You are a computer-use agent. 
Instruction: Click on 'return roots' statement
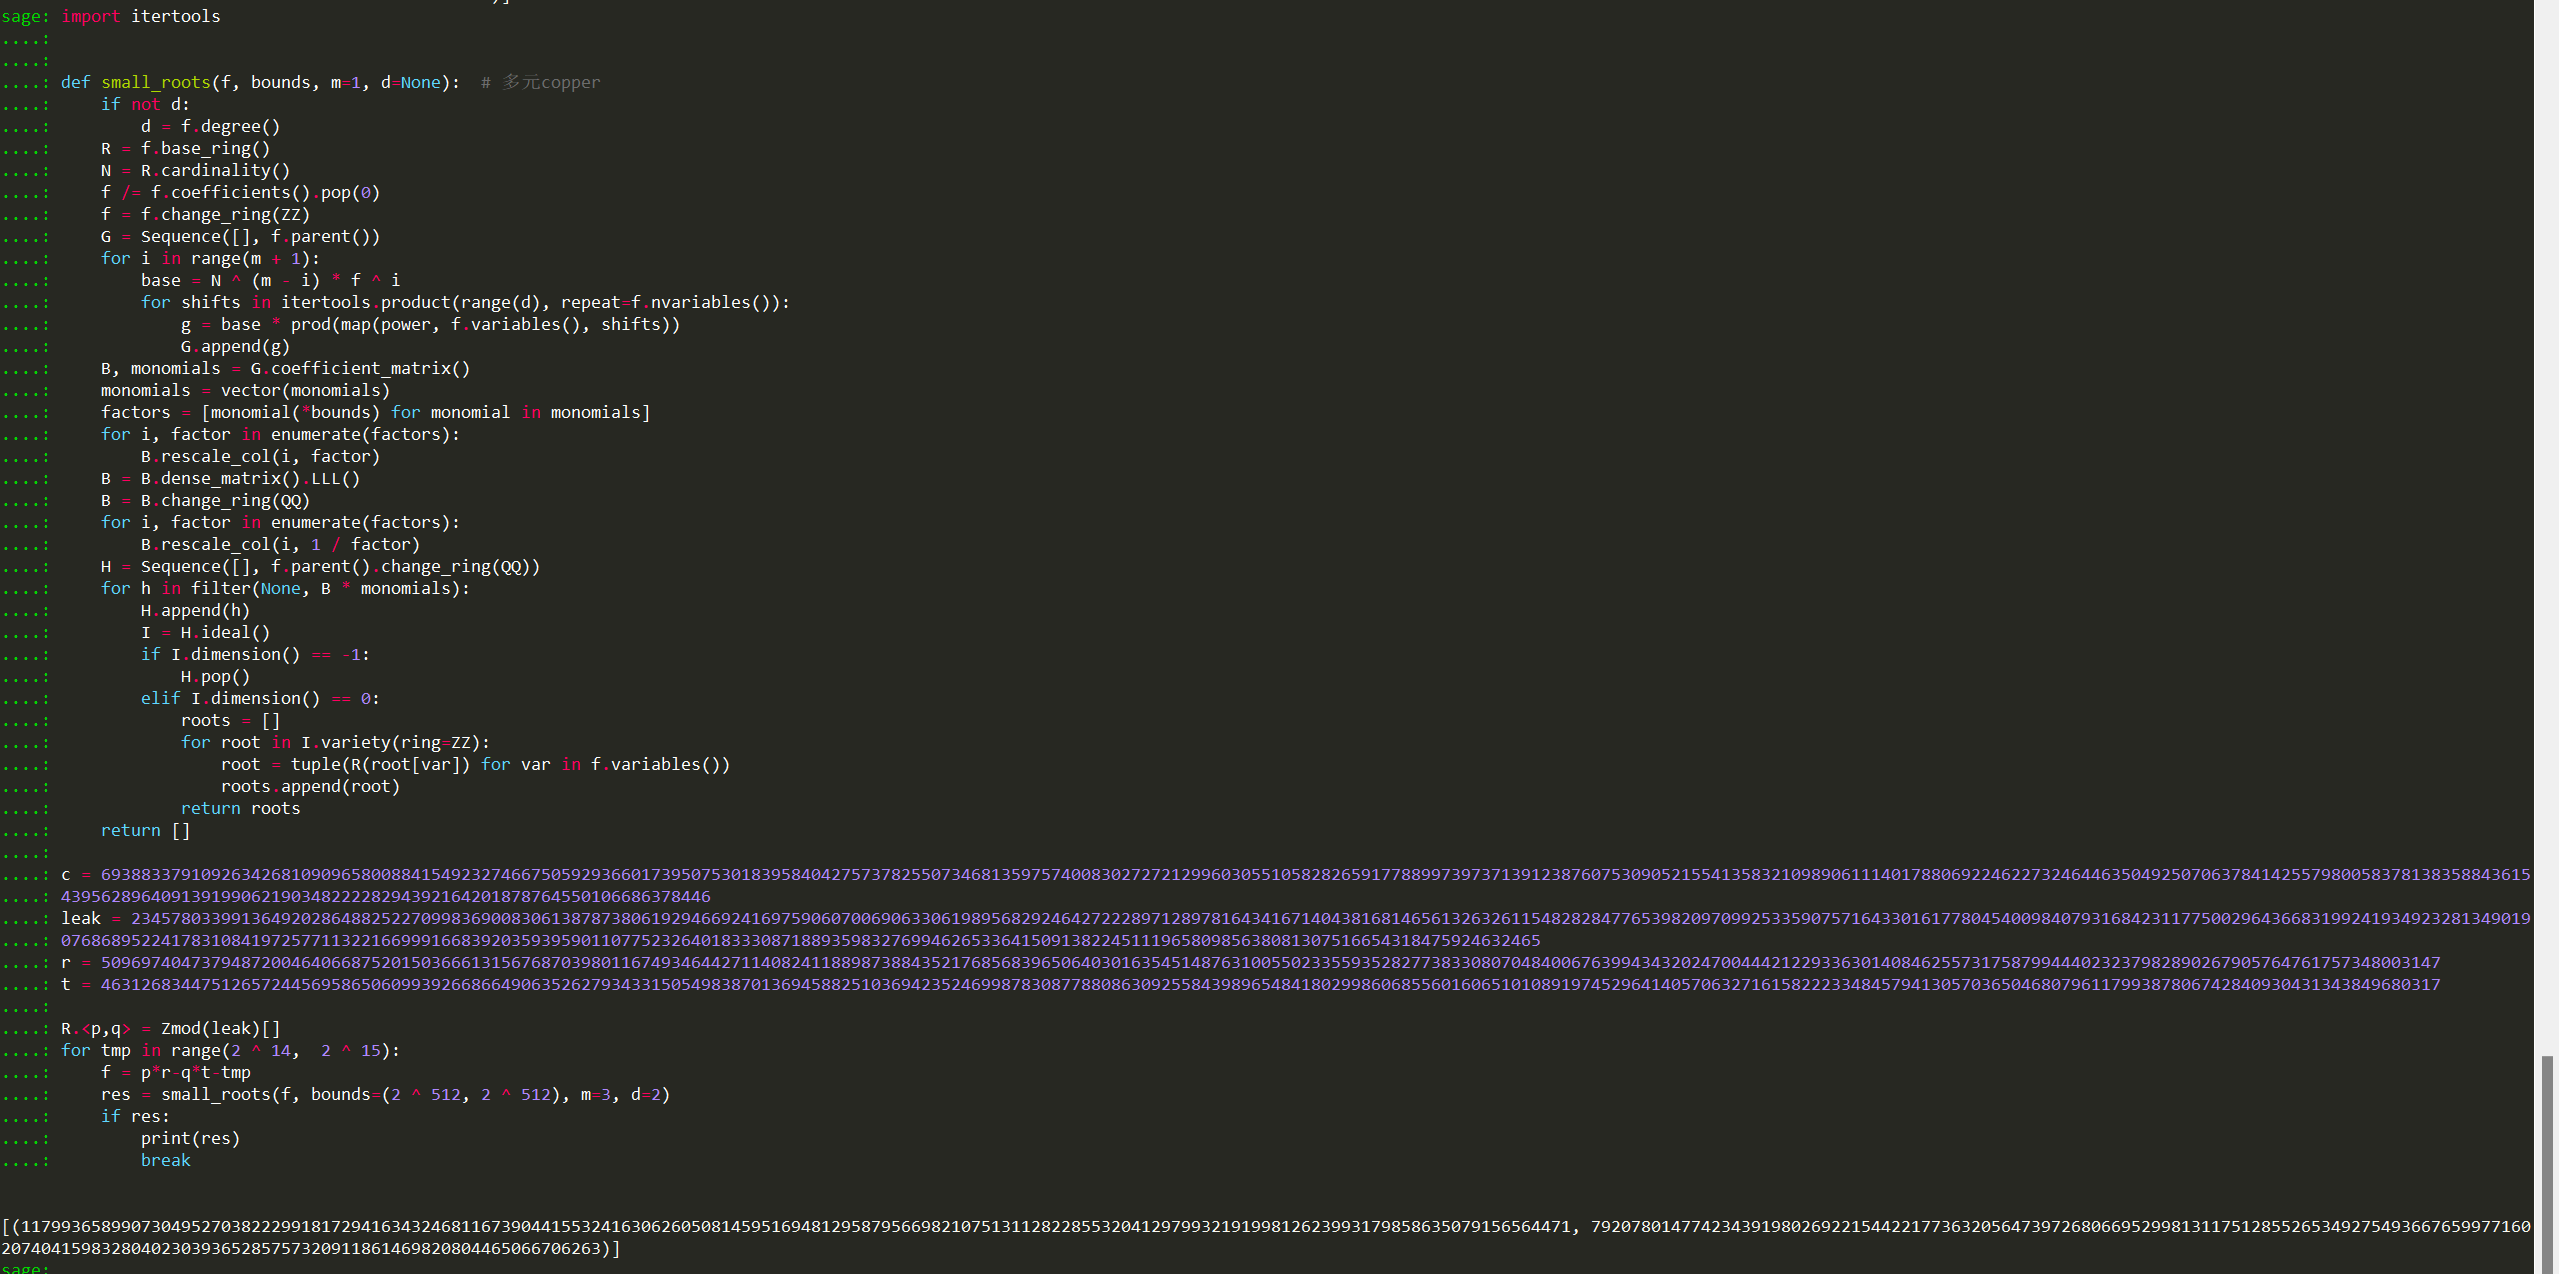(240, 808)
